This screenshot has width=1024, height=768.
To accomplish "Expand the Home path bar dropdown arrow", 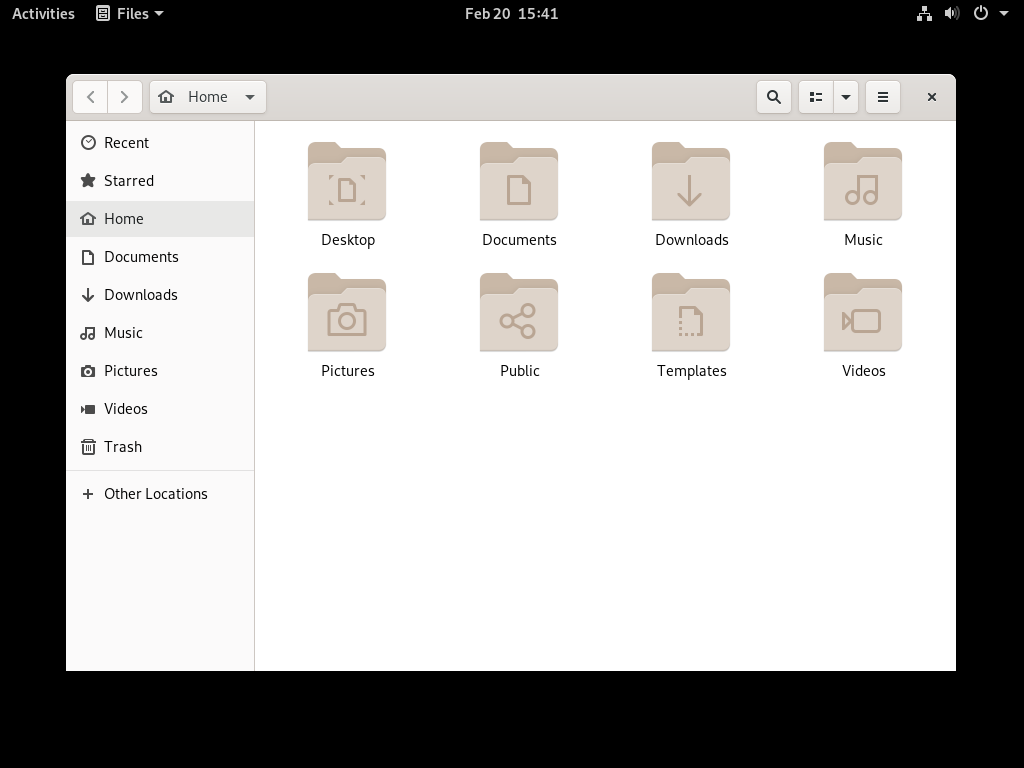I will point(249,97).
